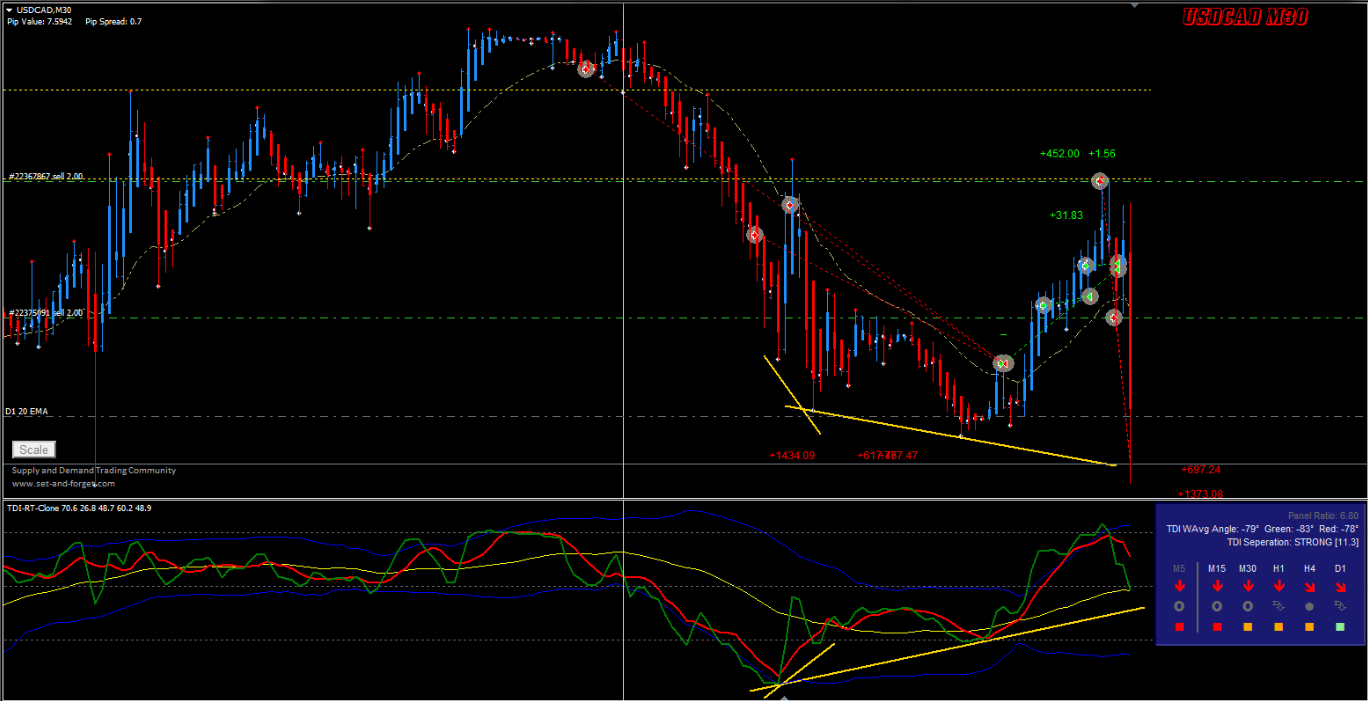Open the dropdown arrow beside USDCAD,M30
Image resolution: width=1368 pixels, height=701 pixels.
tap(10, 10)
